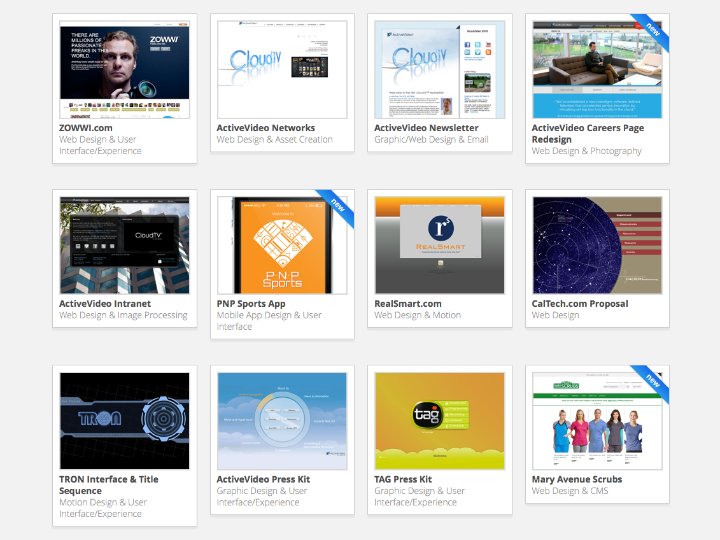720x540 pixels.
Task: Open the ActiveVideo Careers Page Redesign thumbnail
Action: (597, 69)
